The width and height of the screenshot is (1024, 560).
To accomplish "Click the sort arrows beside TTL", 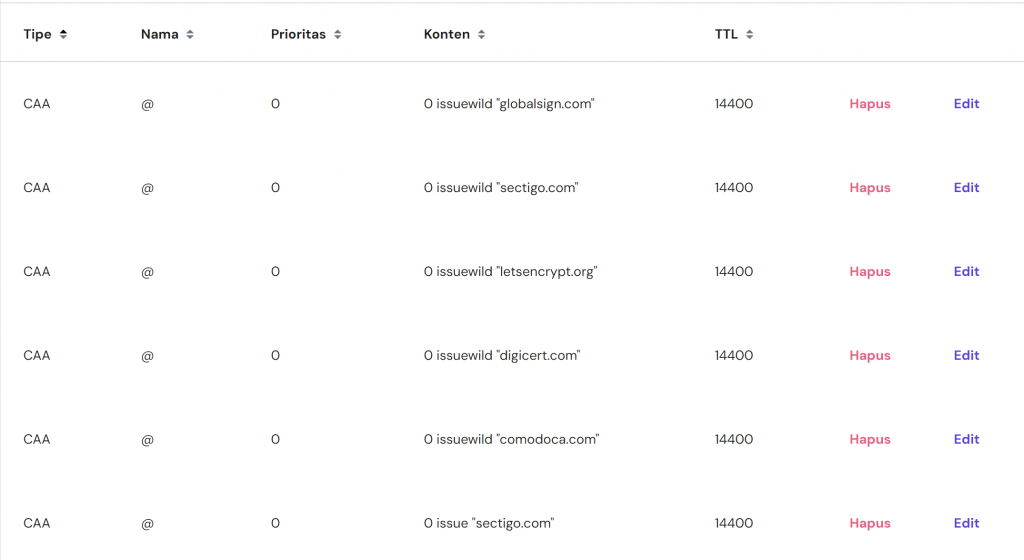I will coord(750,34).
